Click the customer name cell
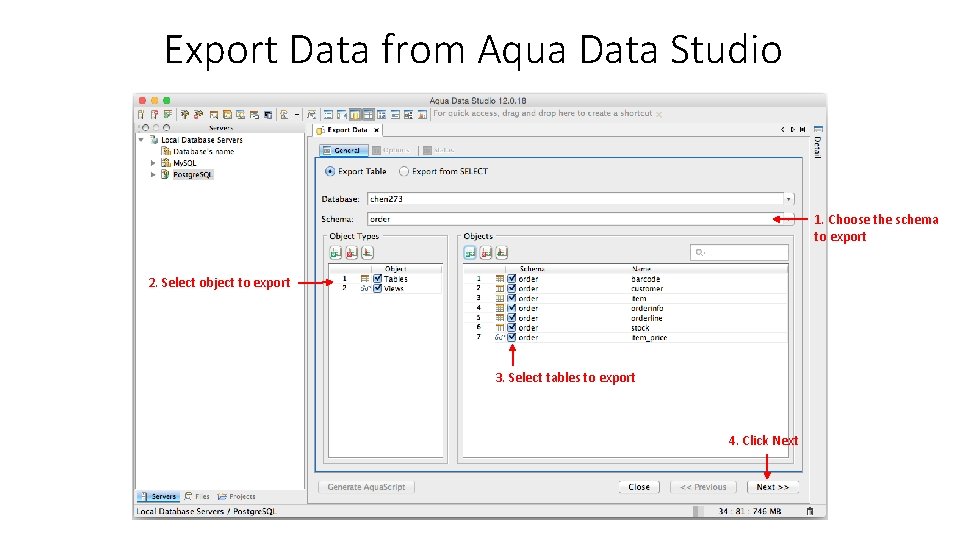 click(x=647, y=288)
